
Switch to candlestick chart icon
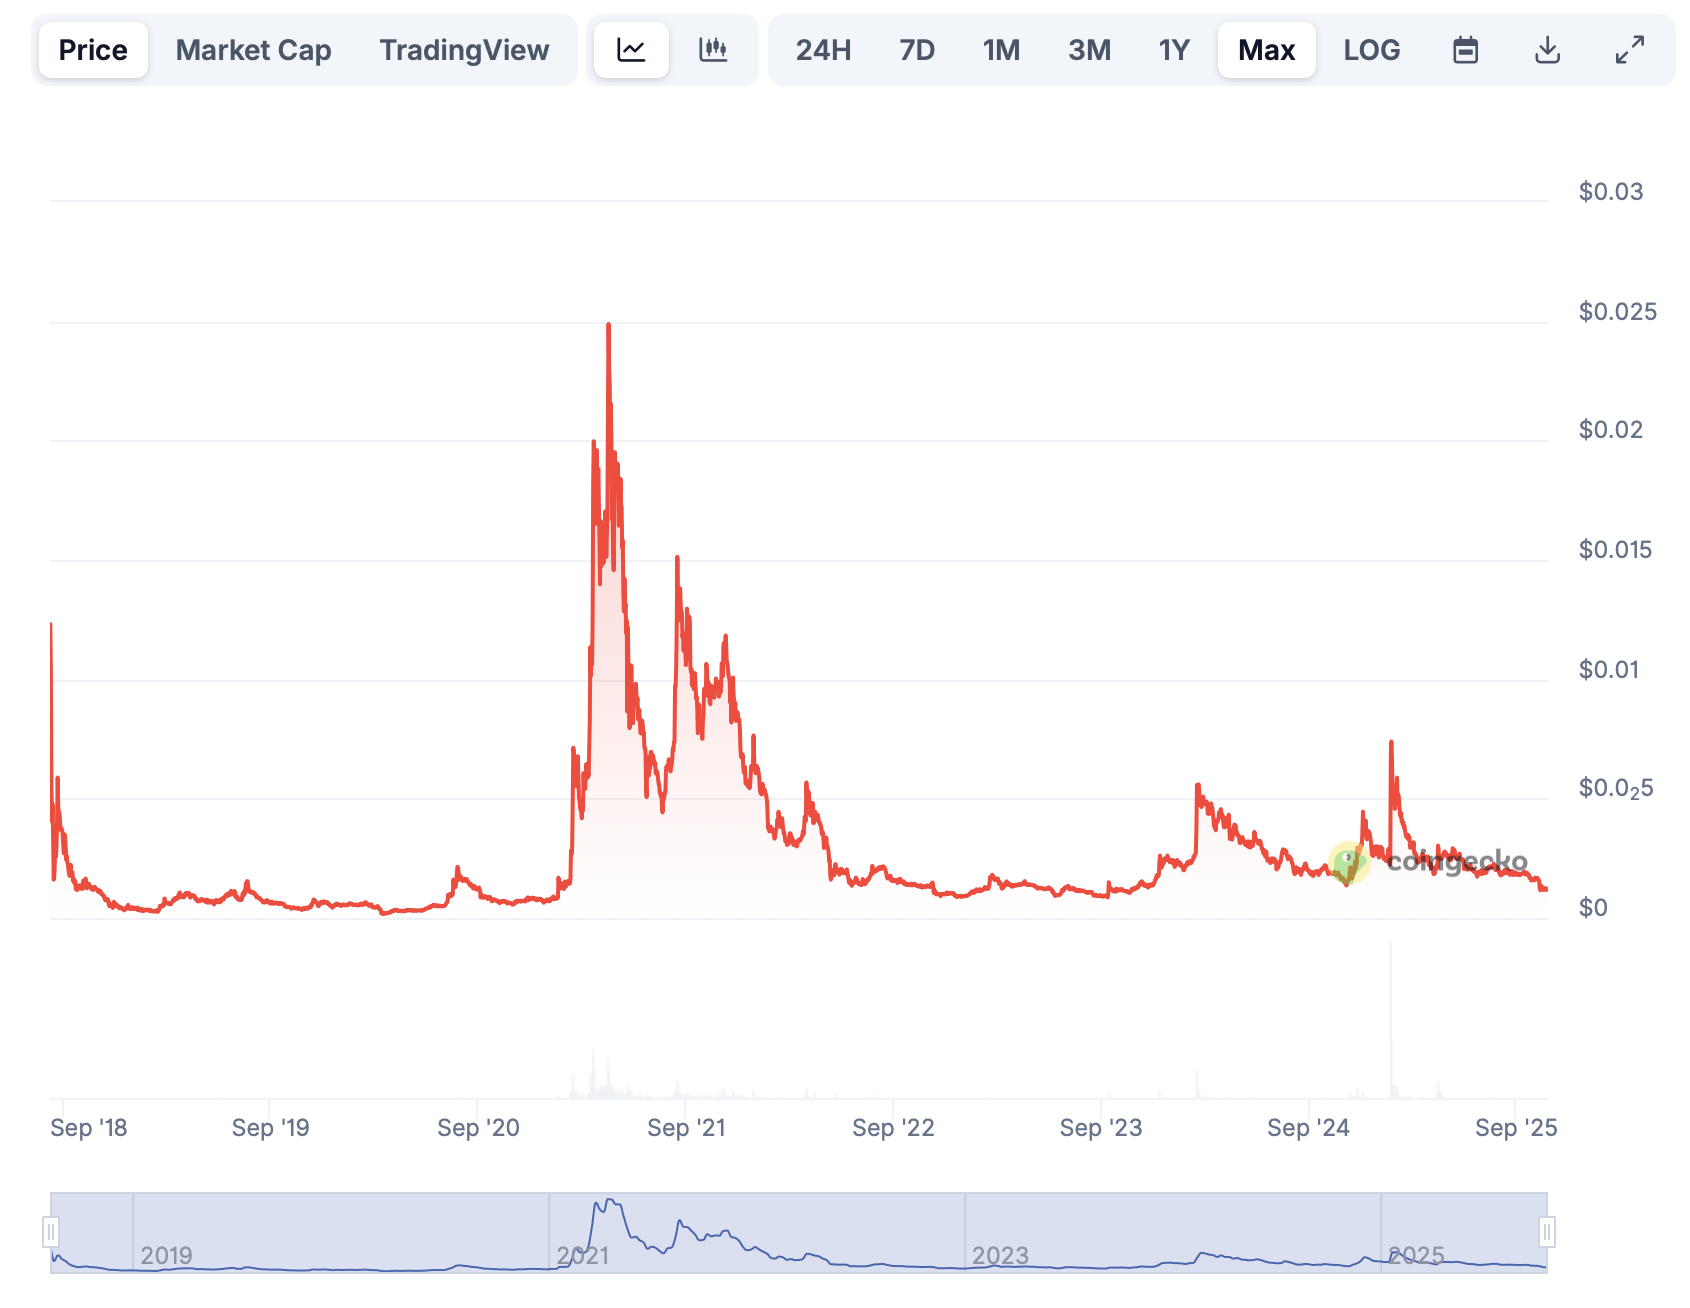tap(713, 50)
